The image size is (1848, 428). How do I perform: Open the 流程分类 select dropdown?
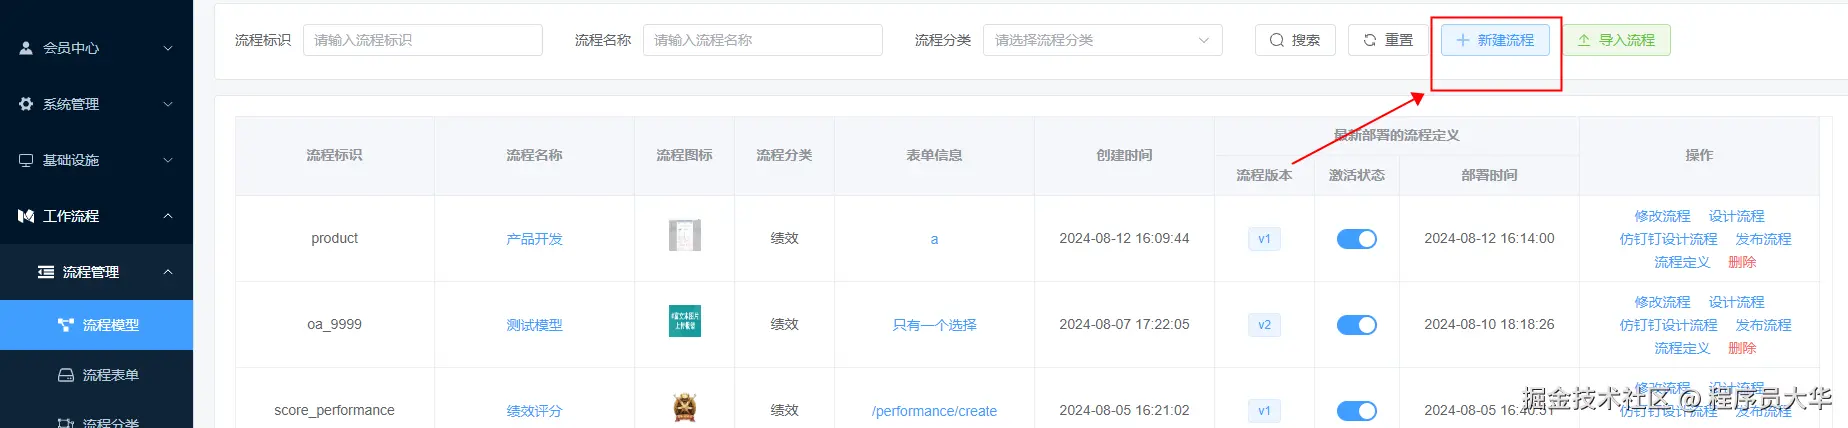click(1103, 40)
